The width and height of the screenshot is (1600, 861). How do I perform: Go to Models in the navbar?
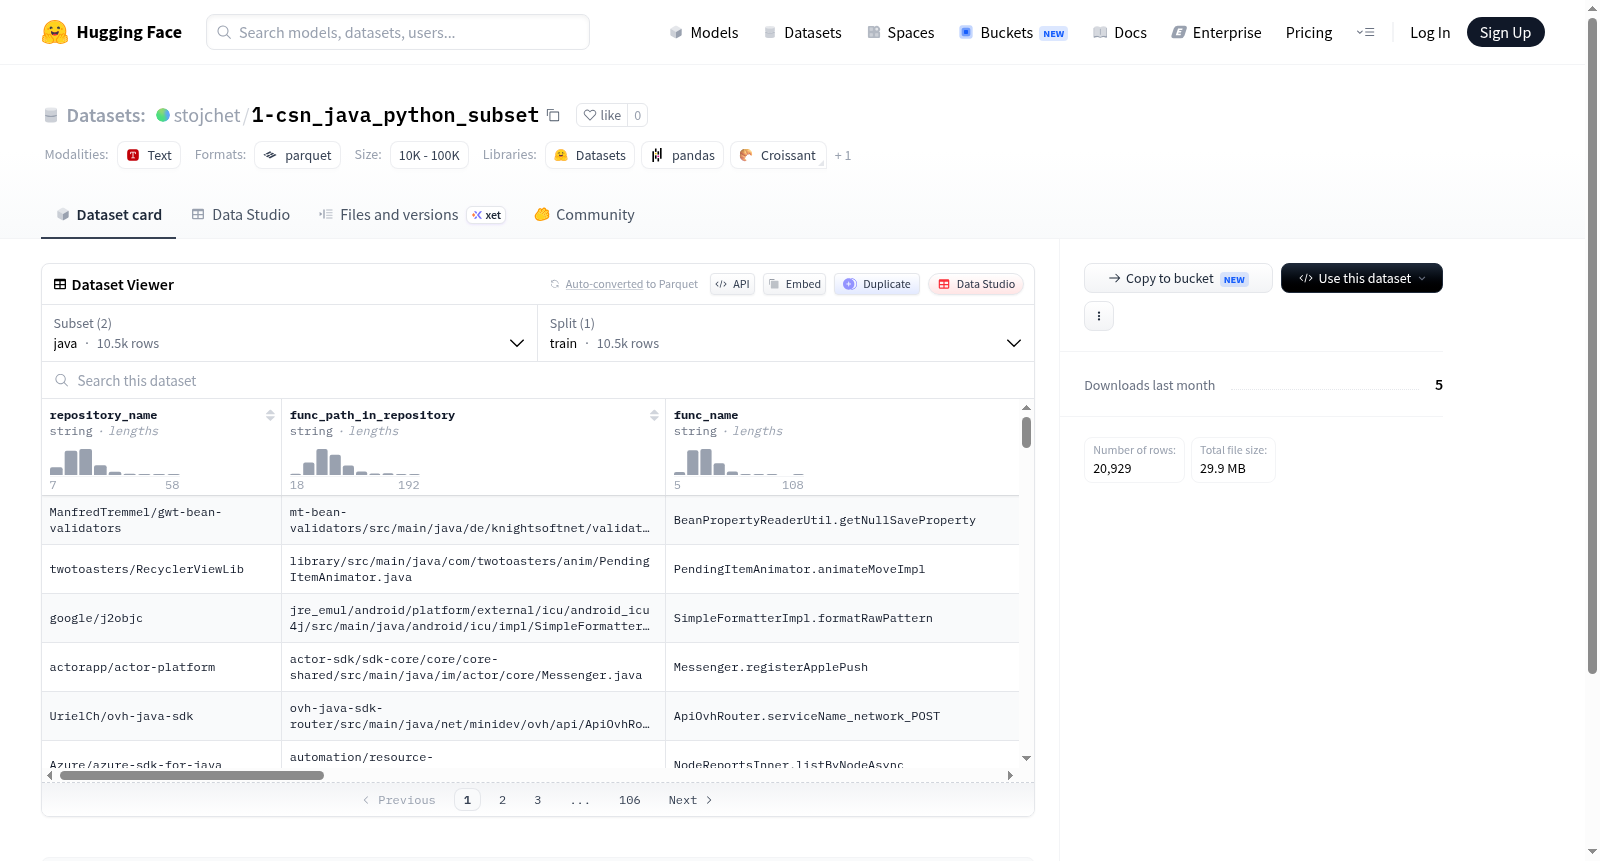704,32
